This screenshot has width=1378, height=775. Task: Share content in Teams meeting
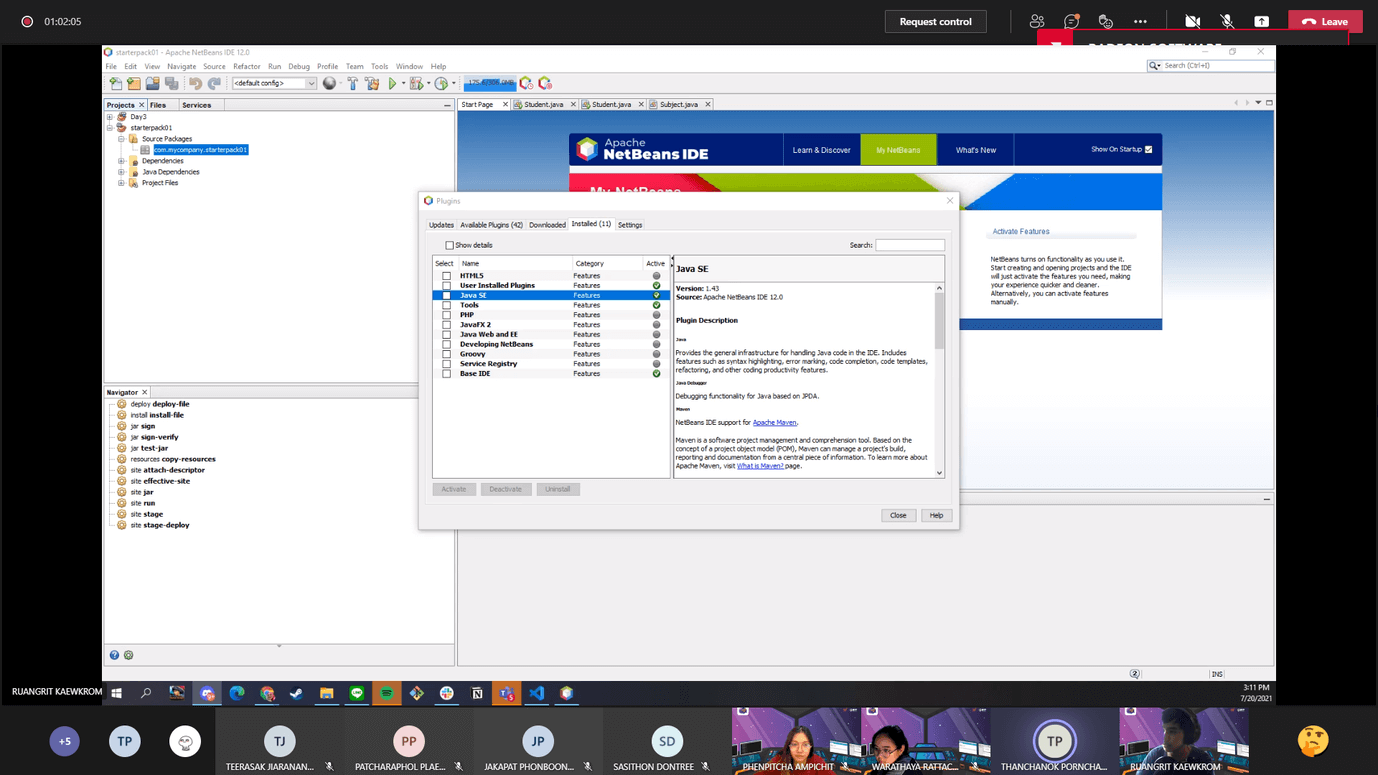coord(1262,21)
